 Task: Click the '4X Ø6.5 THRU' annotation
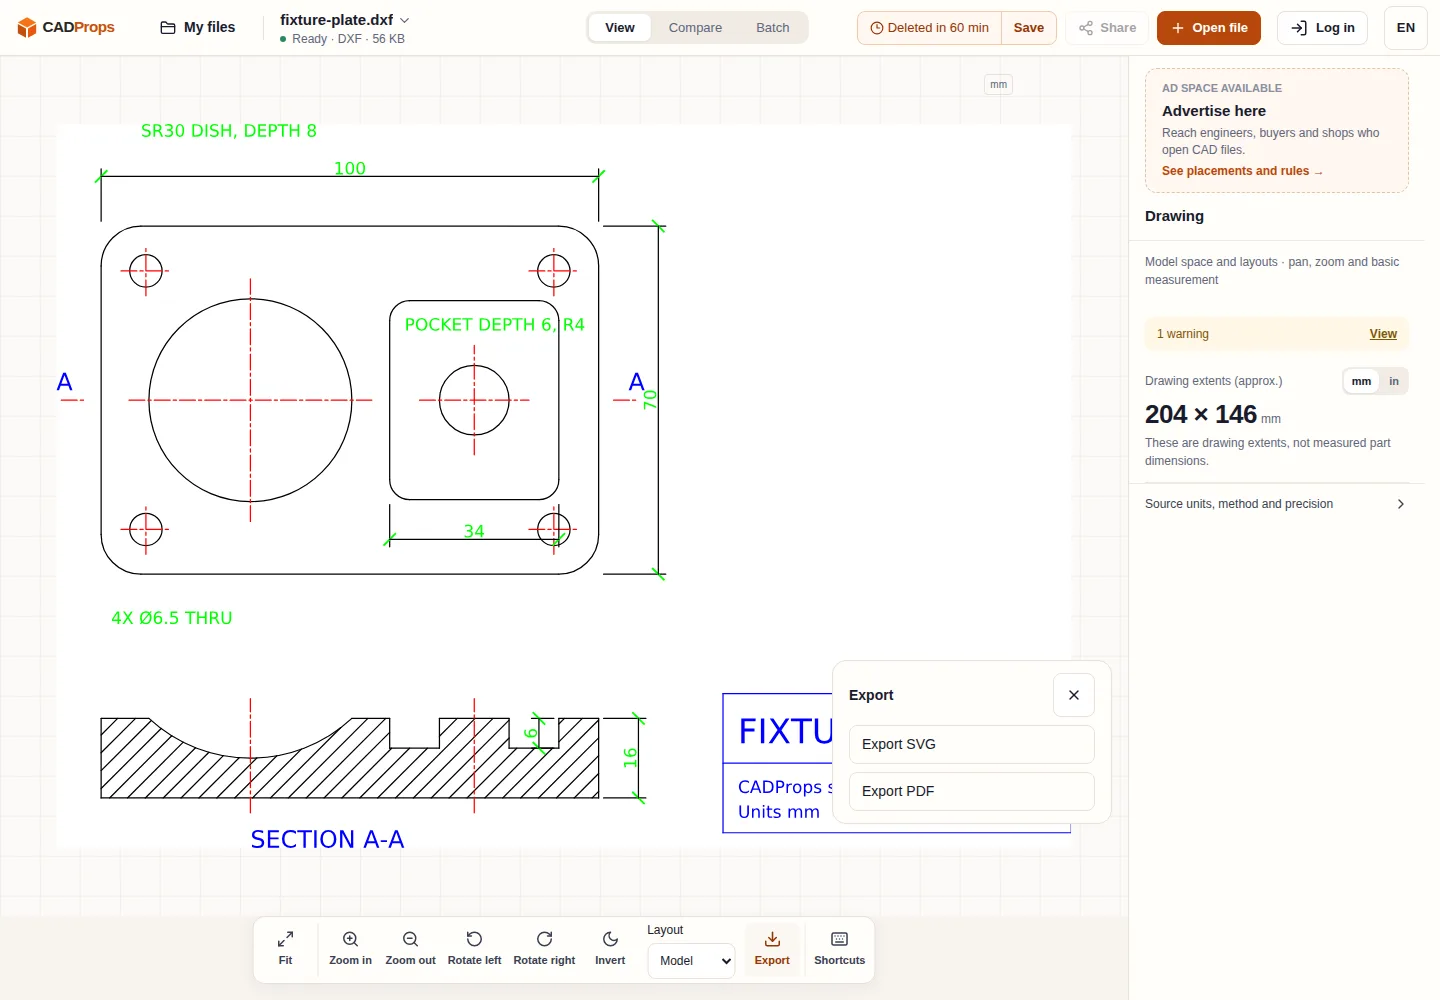pos(172,618)
